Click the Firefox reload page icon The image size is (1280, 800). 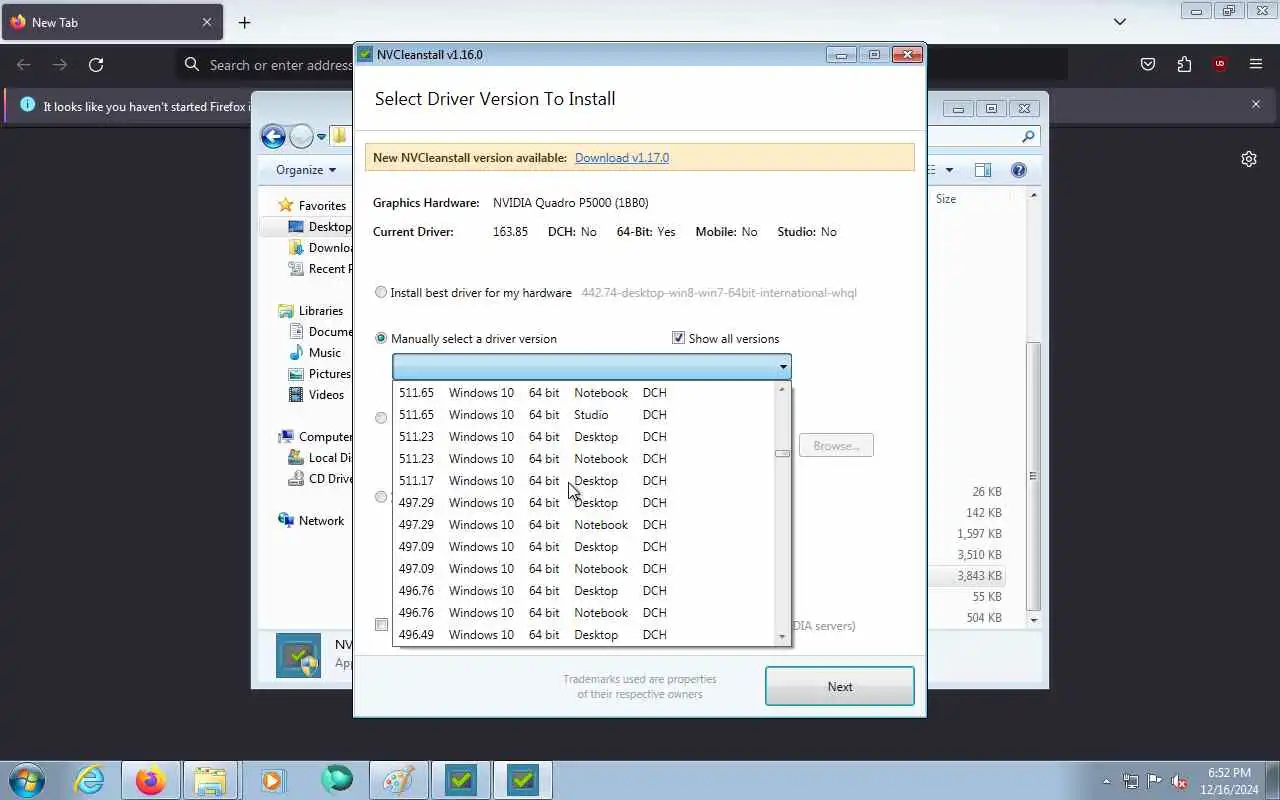pos(96,65)
